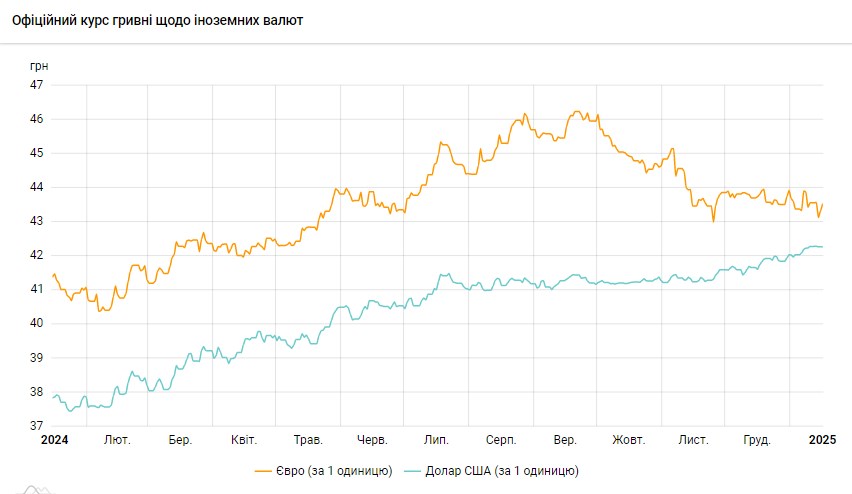Click the Вер. month label

pyautogui.click(x=565, y=440)
